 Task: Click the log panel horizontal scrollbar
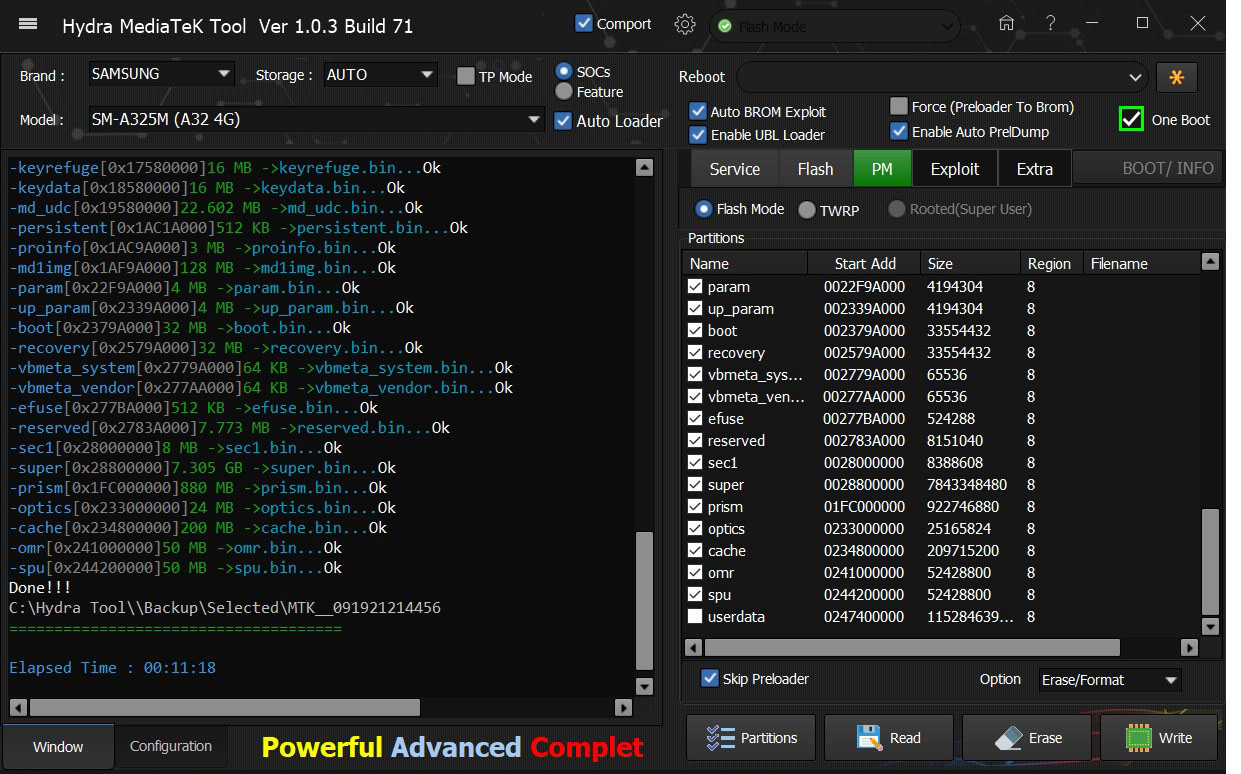point(225,707)
